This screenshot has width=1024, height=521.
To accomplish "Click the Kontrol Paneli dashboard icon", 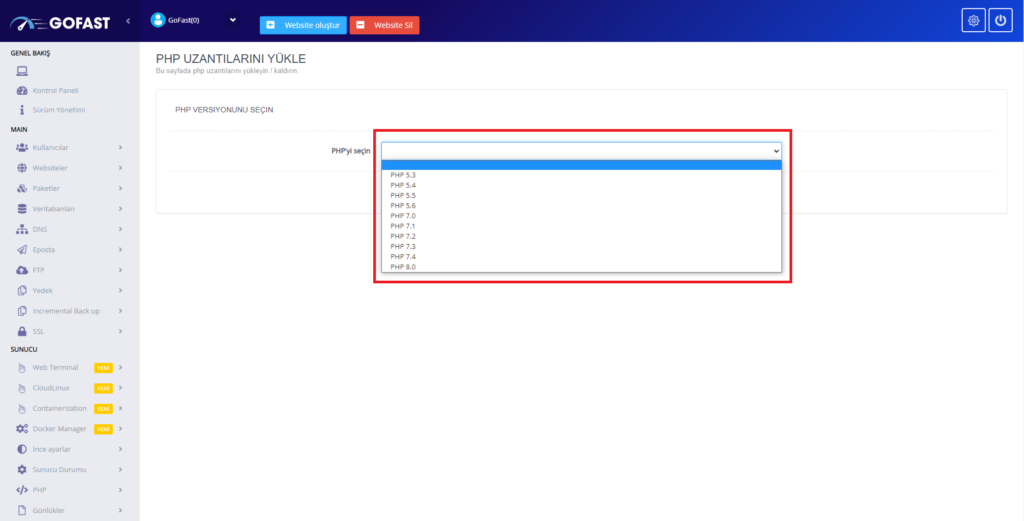I will pyautogui.click(x=22, y=90).
